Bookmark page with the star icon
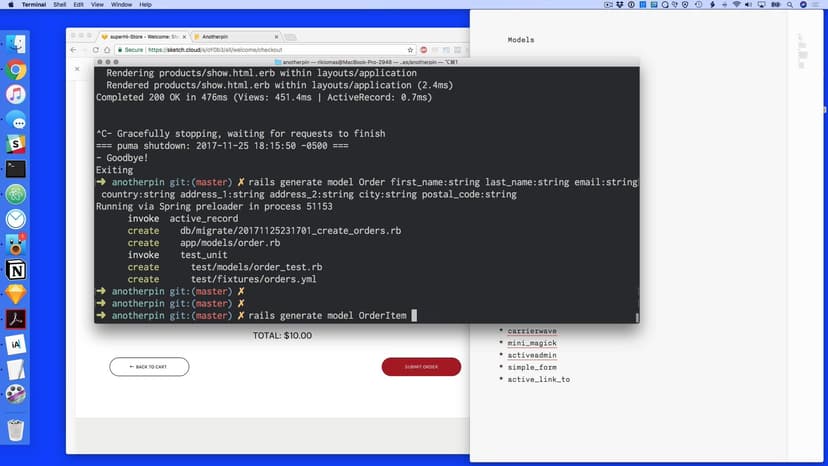 tap(410, 49)
